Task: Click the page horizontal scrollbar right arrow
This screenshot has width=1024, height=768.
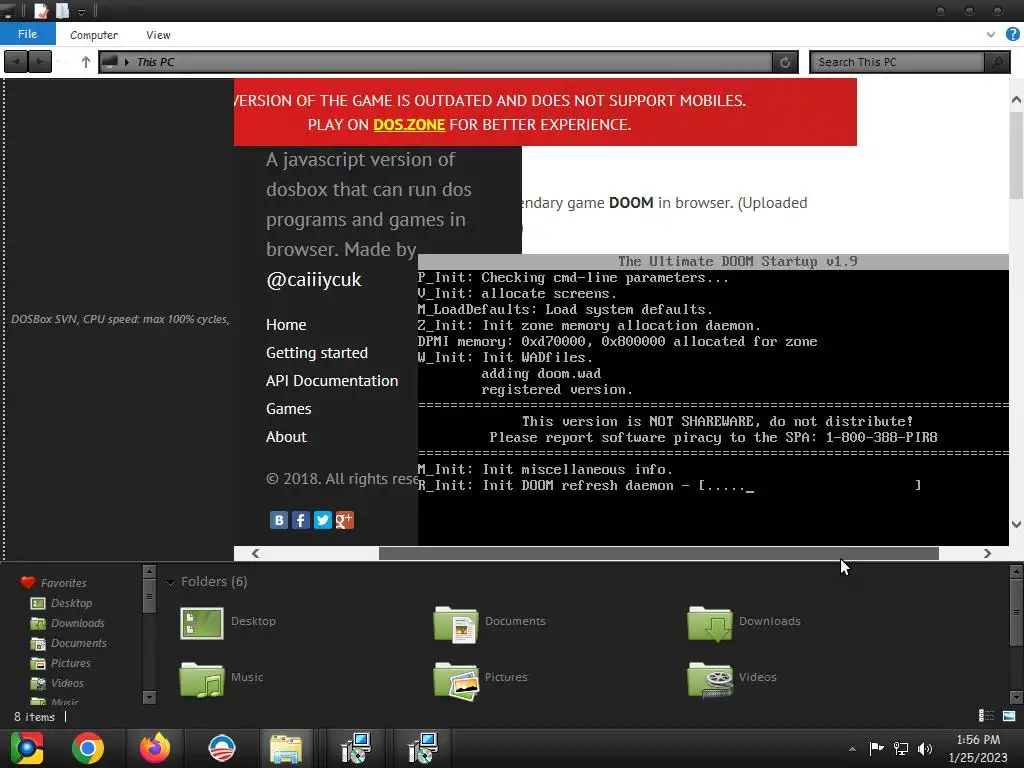Action: (987, 553)
